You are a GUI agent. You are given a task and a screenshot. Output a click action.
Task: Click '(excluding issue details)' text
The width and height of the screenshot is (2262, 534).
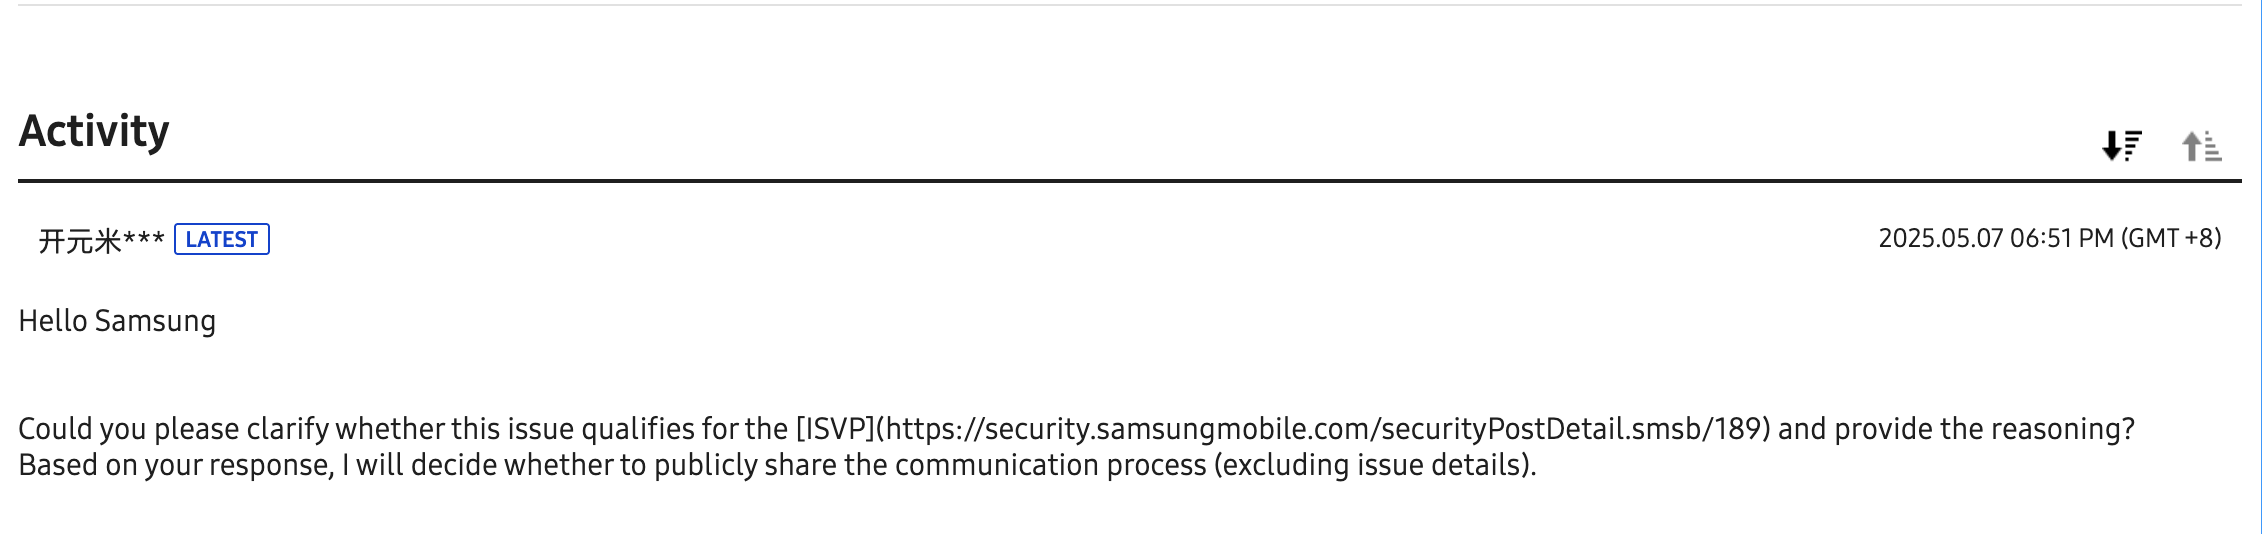pos(1374,465)
